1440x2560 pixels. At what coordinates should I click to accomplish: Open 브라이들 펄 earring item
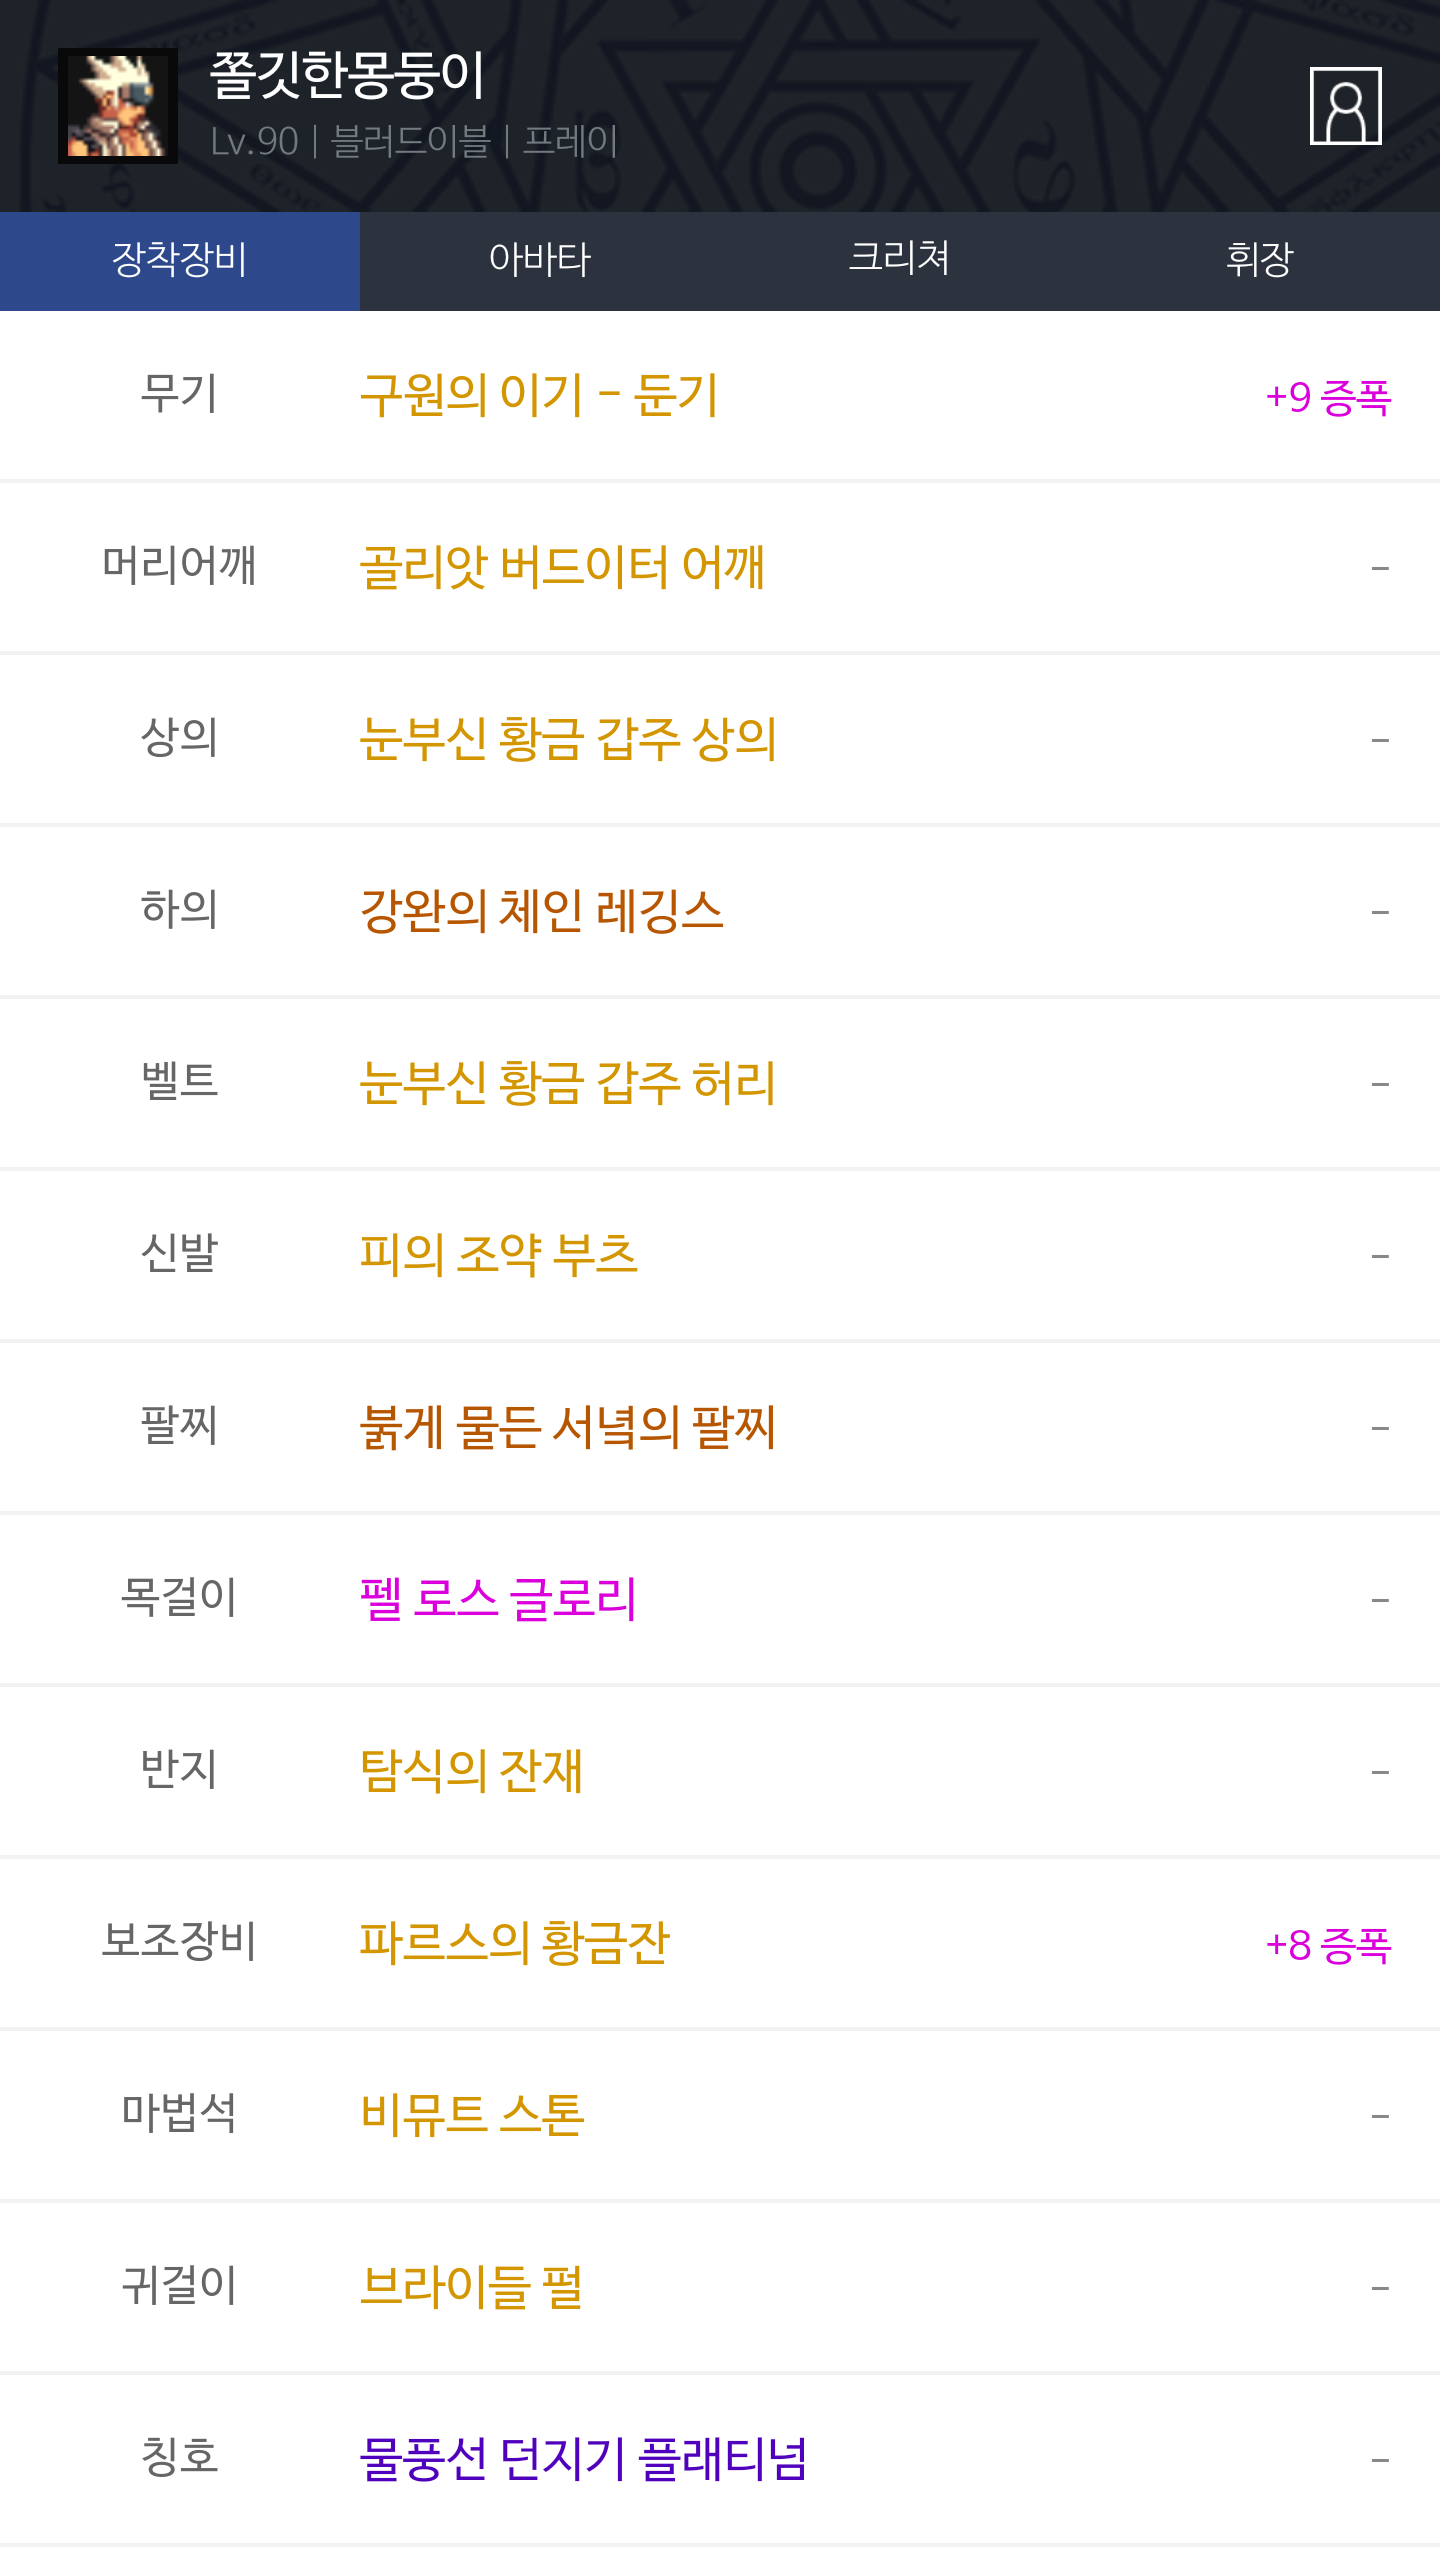pyautogui.click(x=471, y=2287)
